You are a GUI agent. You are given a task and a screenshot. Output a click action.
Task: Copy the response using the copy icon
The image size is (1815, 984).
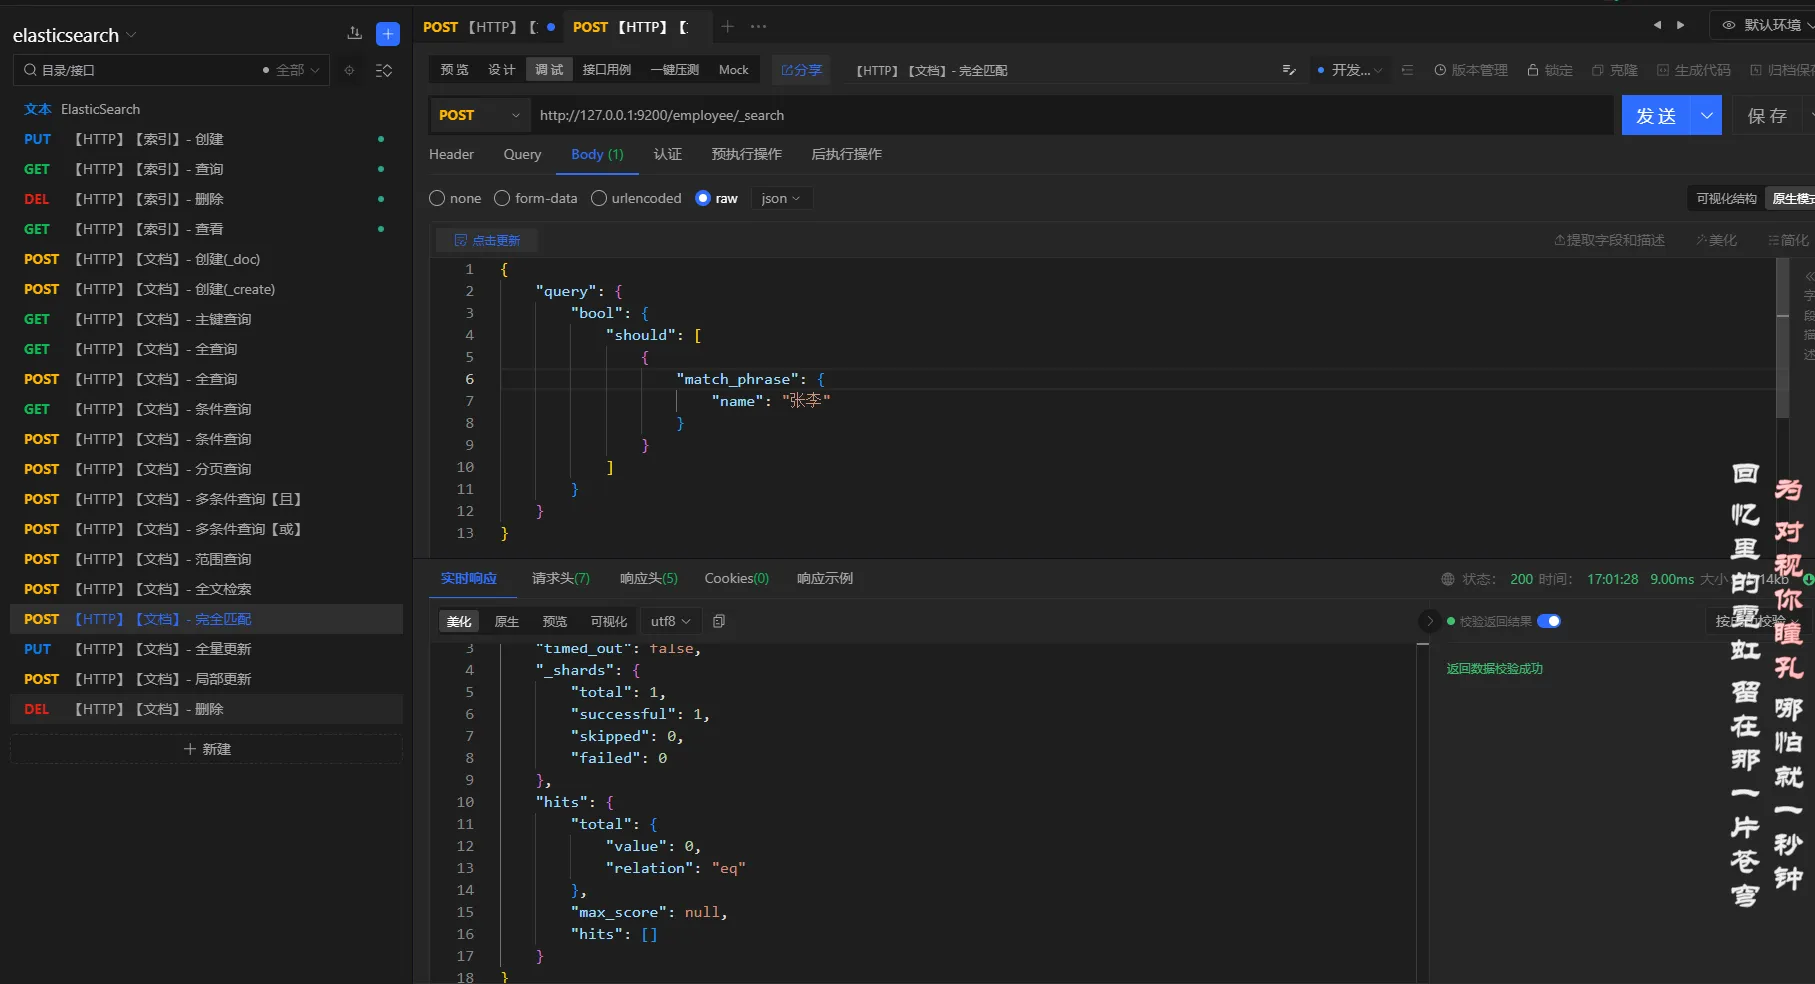719,622
